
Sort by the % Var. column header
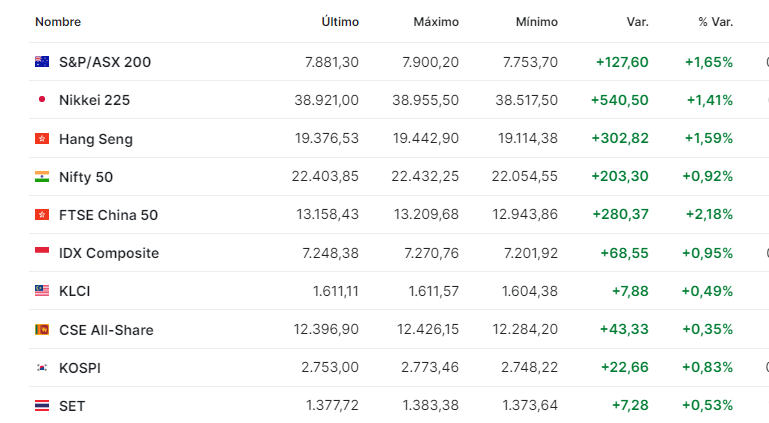[x=716, y=22]
